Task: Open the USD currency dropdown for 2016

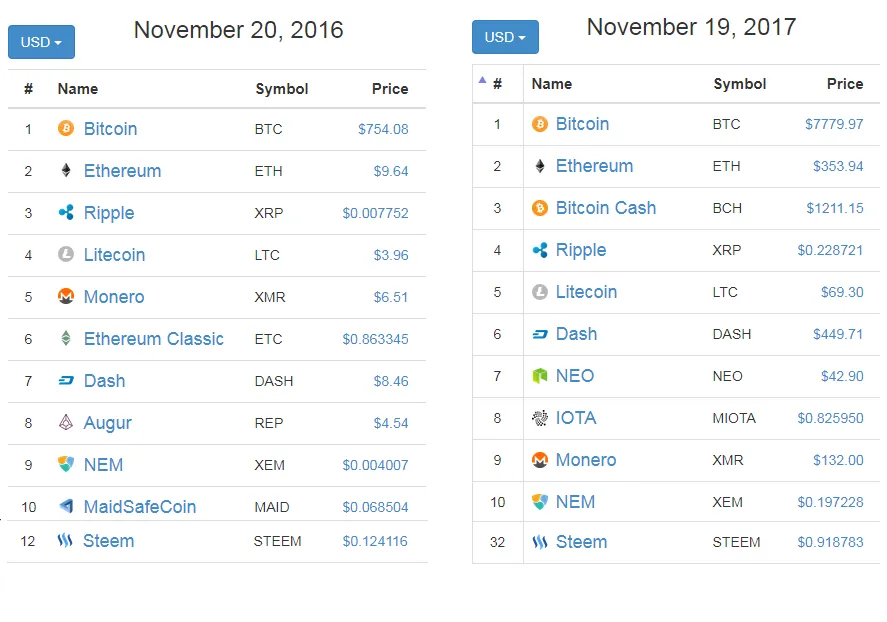Action: point(41,42)
